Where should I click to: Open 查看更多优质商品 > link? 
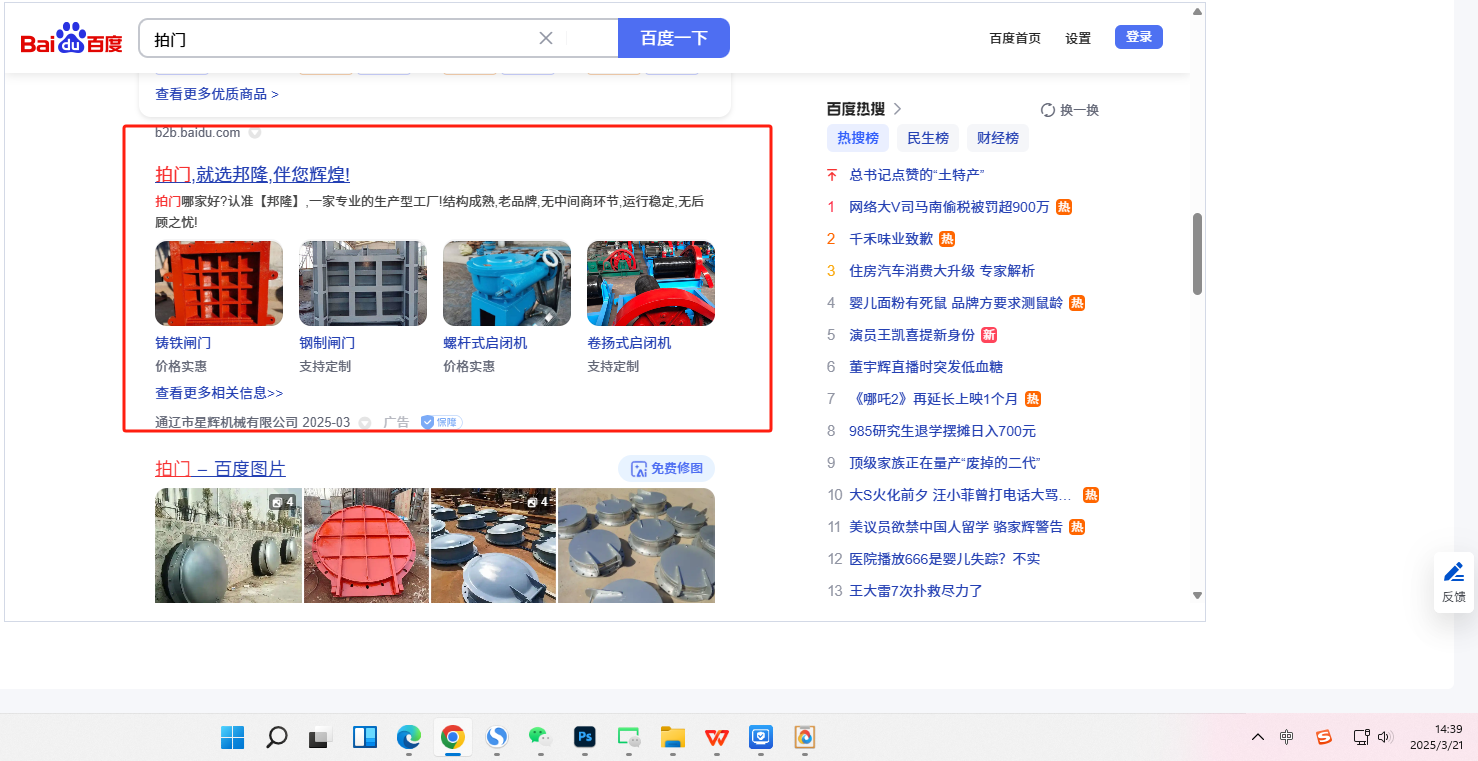(x=217, y=94)
